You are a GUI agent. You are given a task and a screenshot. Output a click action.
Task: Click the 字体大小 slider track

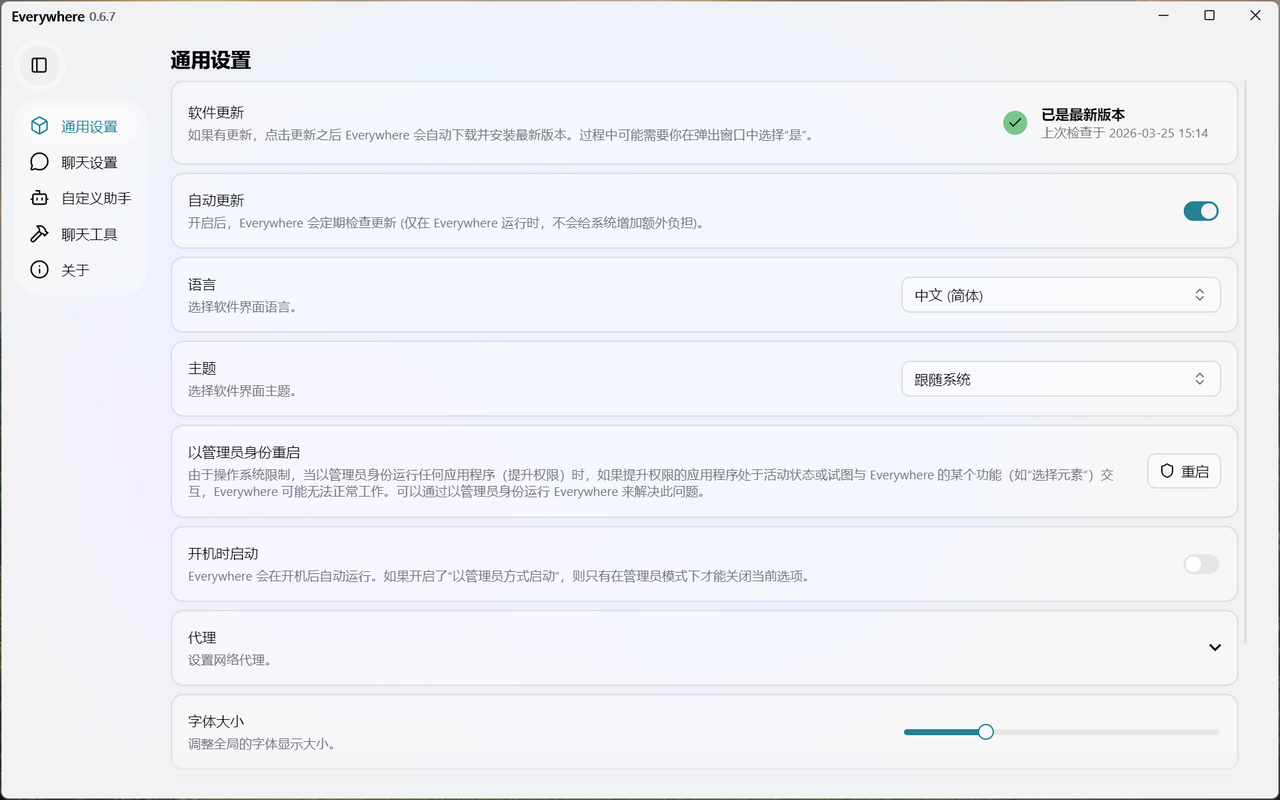1100,732
